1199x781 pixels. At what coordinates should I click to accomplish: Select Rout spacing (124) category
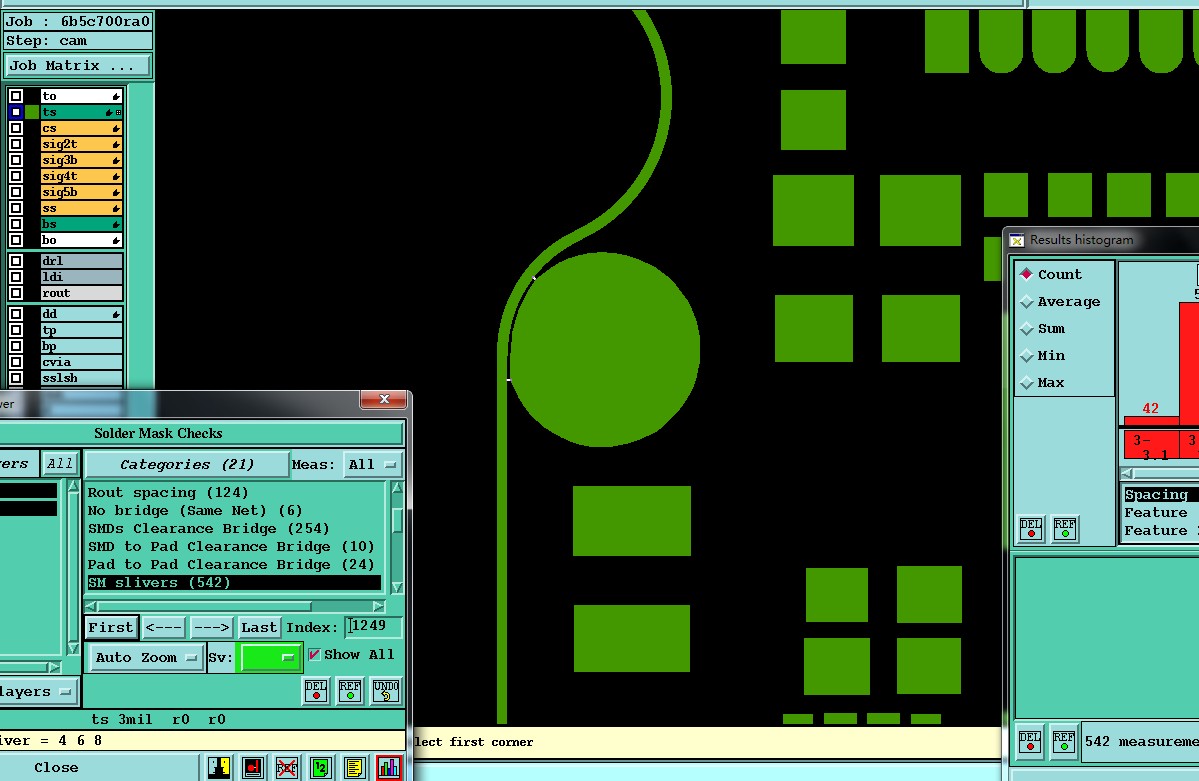coord(234,493)
